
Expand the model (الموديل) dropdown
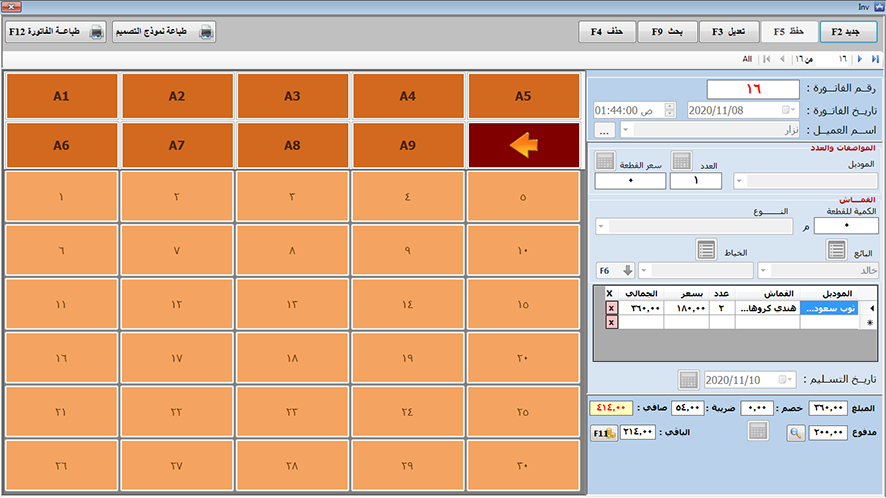[x=741, y=181]
